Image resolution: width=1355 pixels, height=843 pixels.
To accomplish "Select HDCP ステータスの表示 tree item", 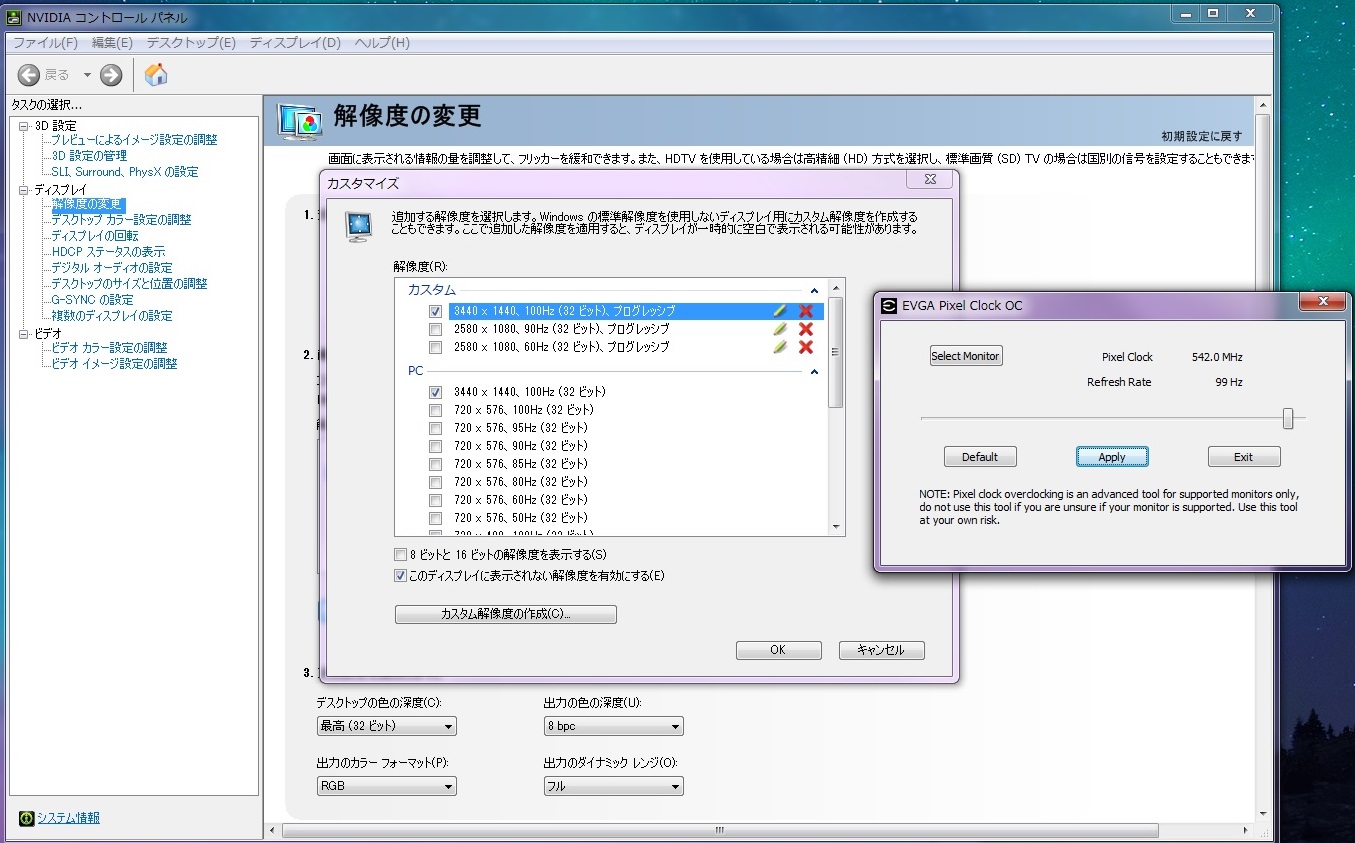I will pyautogui.click(x=108, y=252).
